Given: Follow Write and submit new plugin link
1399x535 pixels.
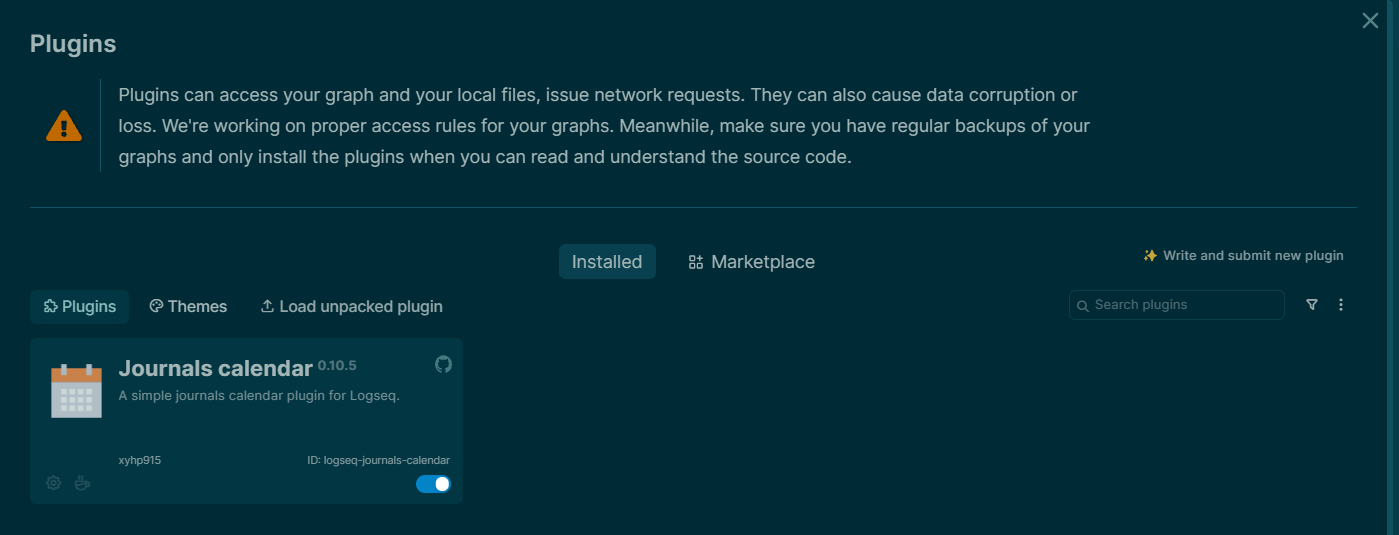Looking at the screenshot, I should (x=1243, y=256).
